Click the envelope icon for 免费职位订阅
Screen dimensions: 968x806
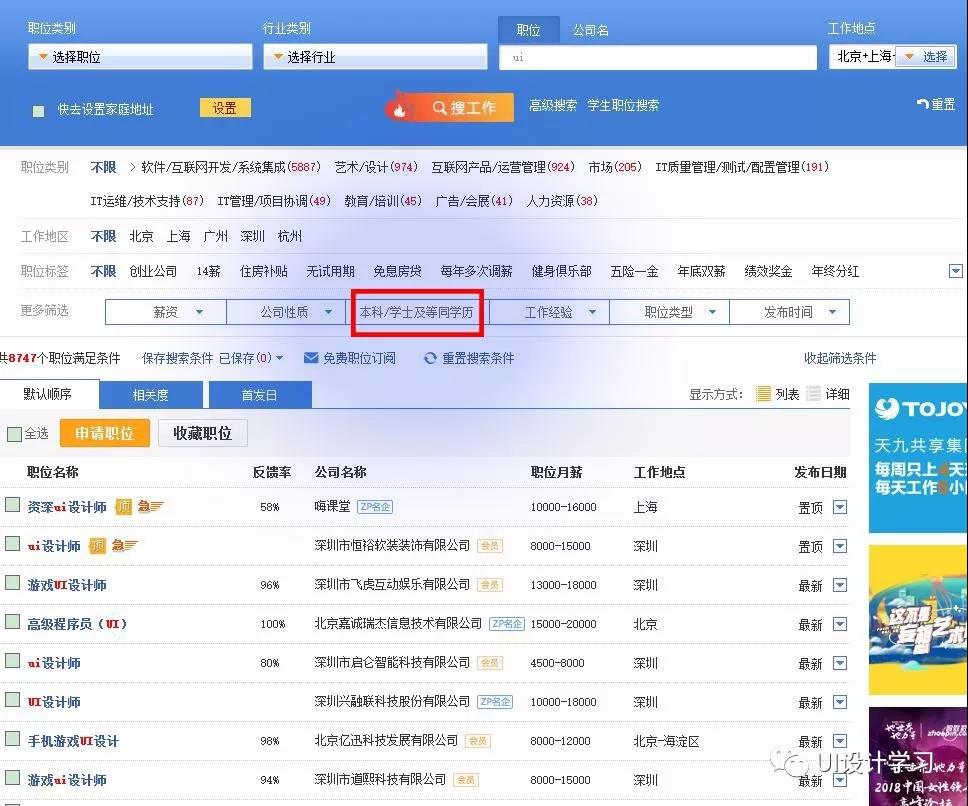click(311, 358)
